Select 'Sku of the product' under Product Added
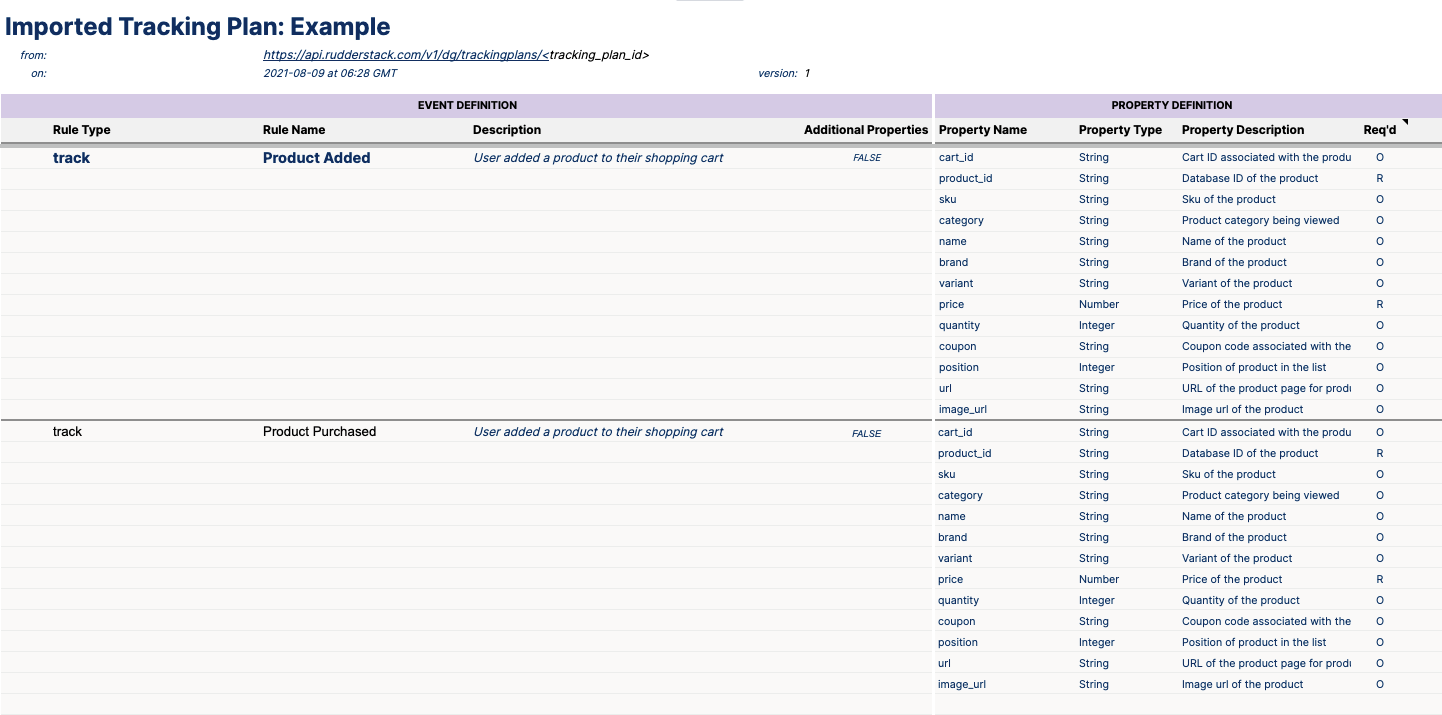 [x=1229, y=199]
